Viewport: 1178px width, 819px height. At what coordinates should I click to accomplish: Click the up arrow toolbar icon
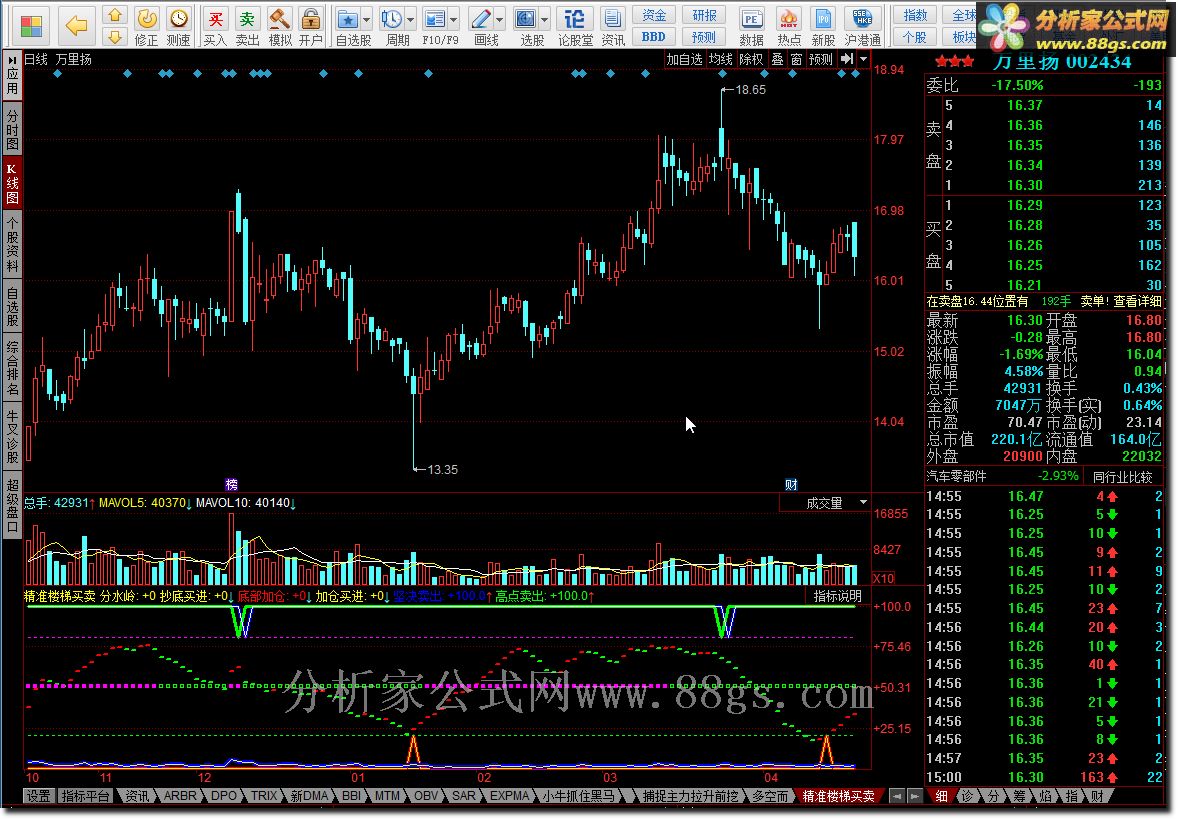[114, 14]
